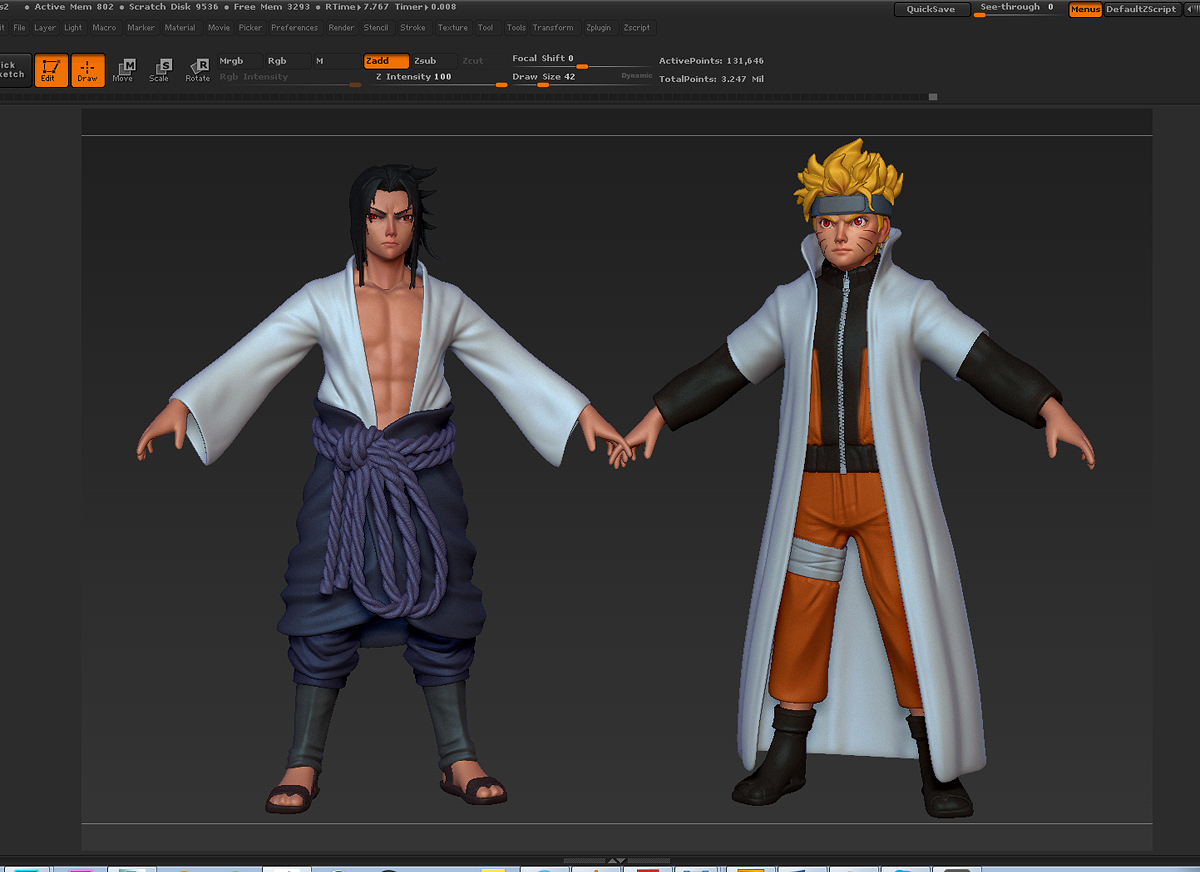Open the Layer menu
Viewport: 1200px width, 872px height.
pyautogui.click(x=45, y=28)
